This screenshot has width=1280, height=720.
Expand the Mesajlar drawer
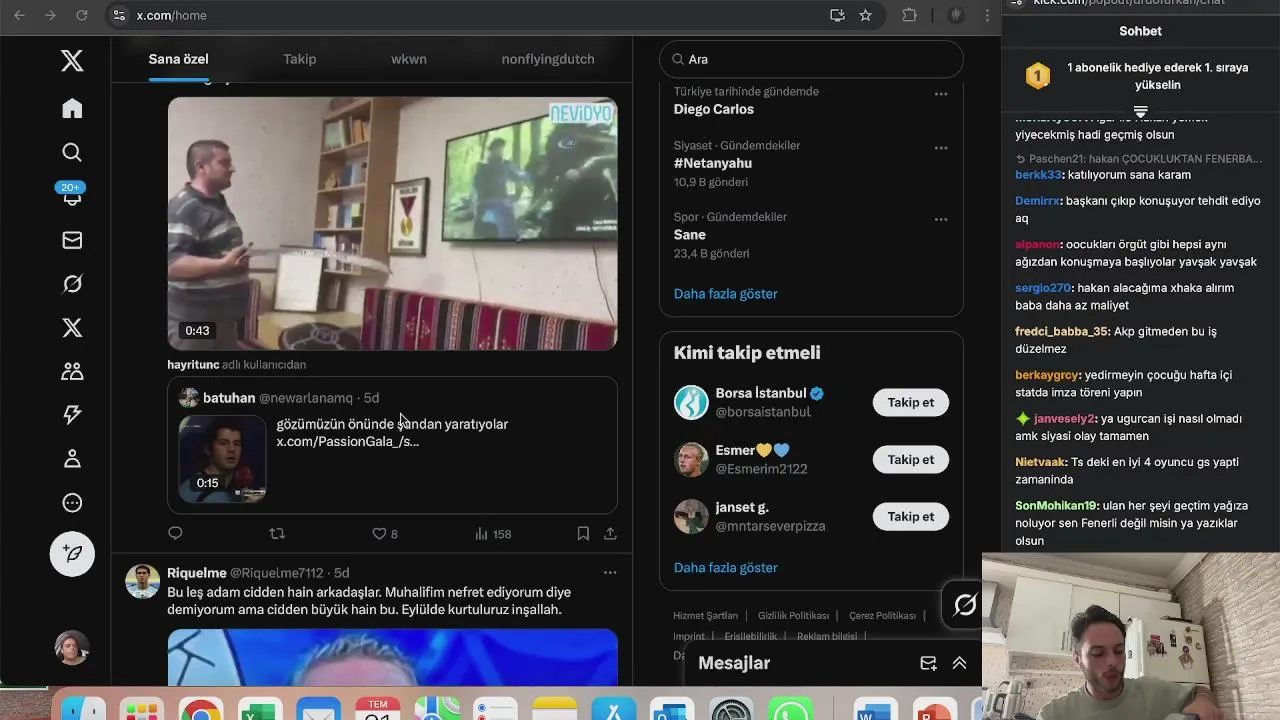coord(959,663)
